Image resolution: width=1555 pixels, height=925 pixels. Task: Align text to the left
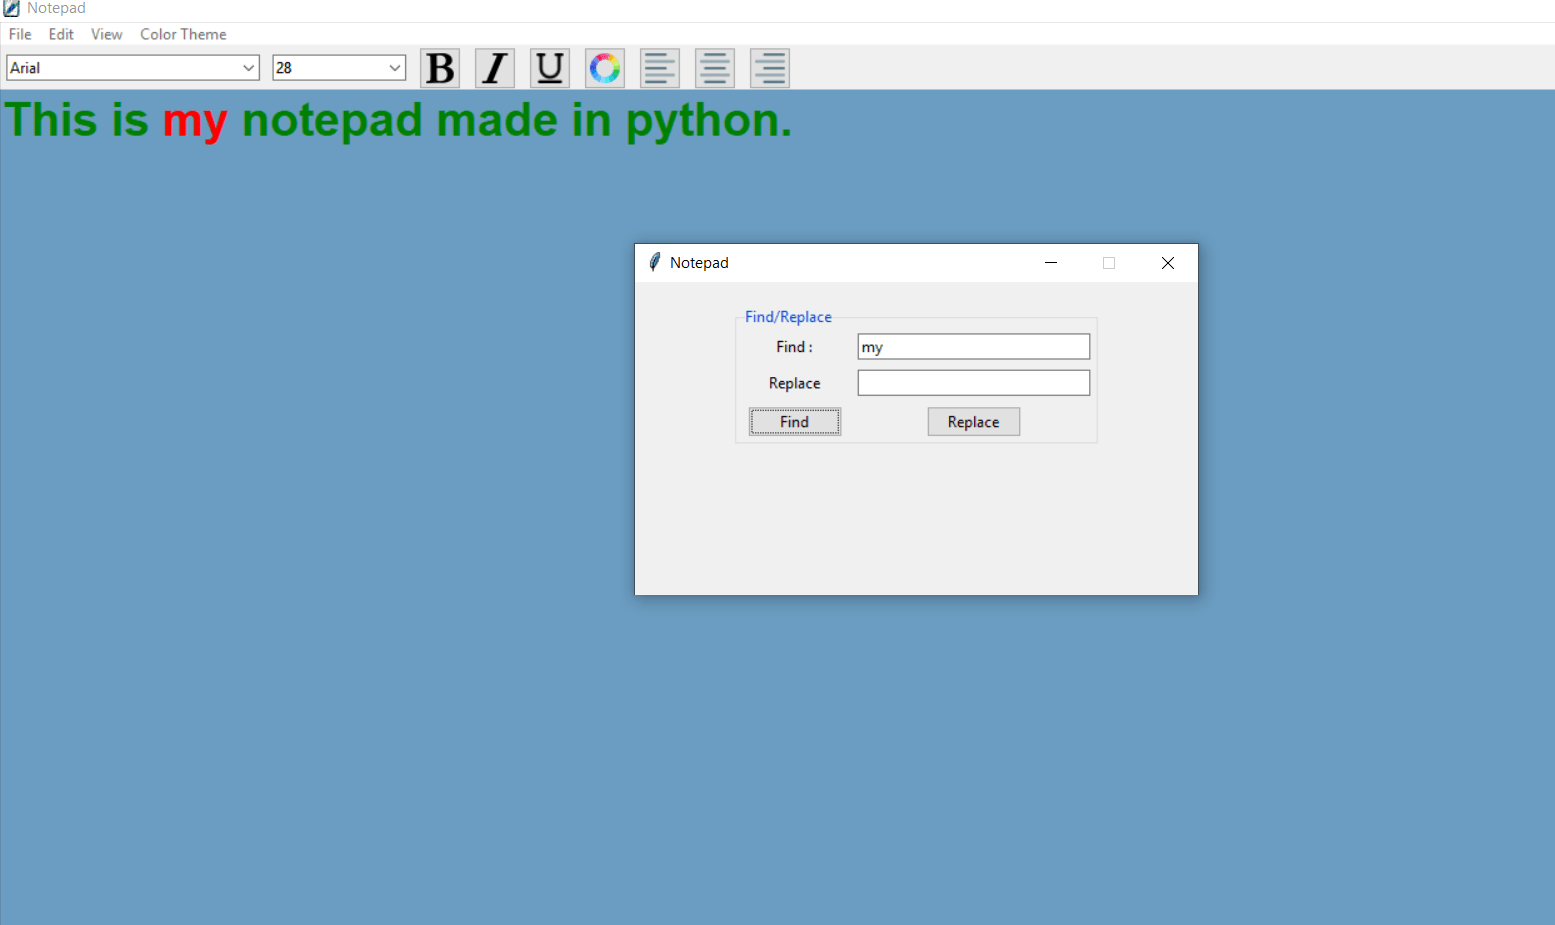pos(659,67)
